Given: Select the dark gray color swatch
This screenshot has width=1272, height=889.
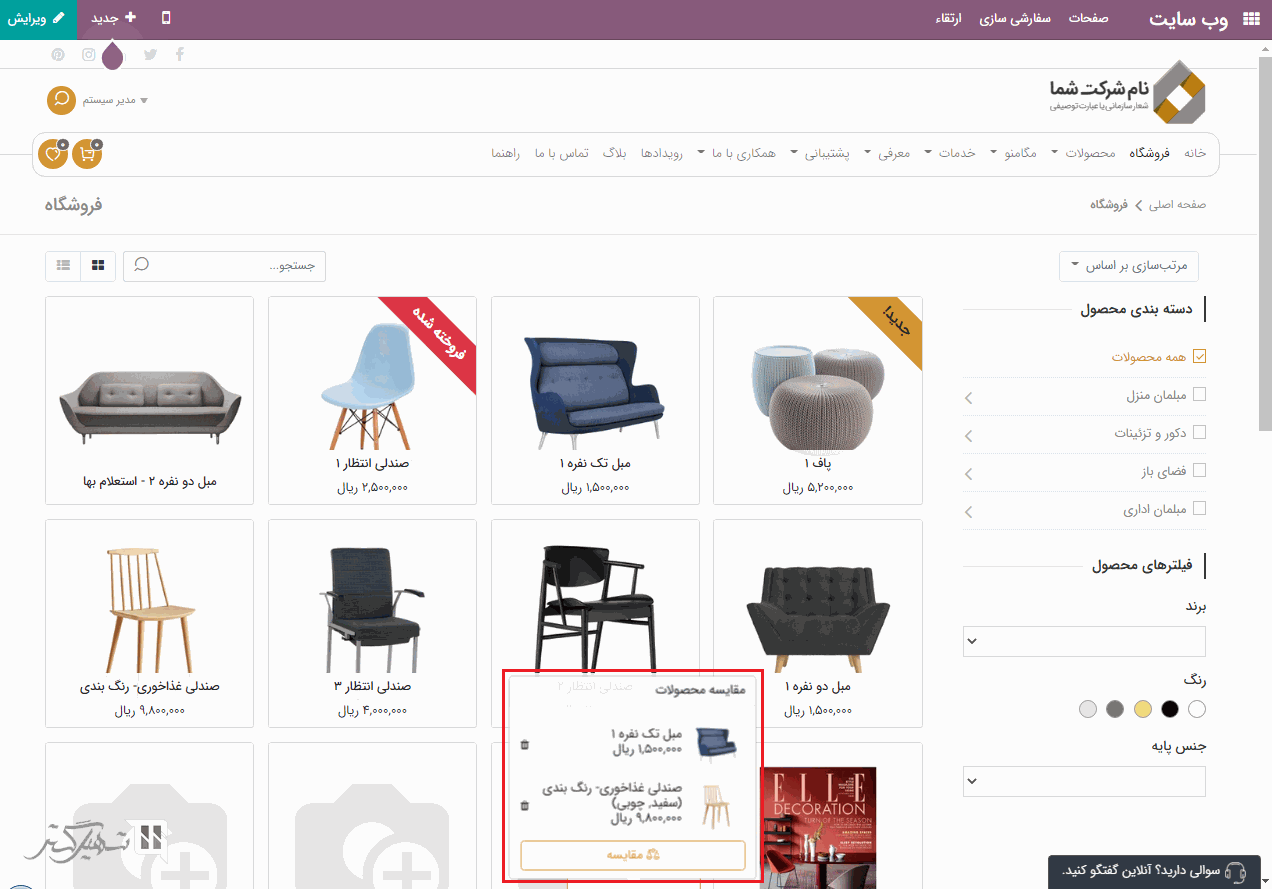Looking at the screenshot, I should tap(1116, 709).
